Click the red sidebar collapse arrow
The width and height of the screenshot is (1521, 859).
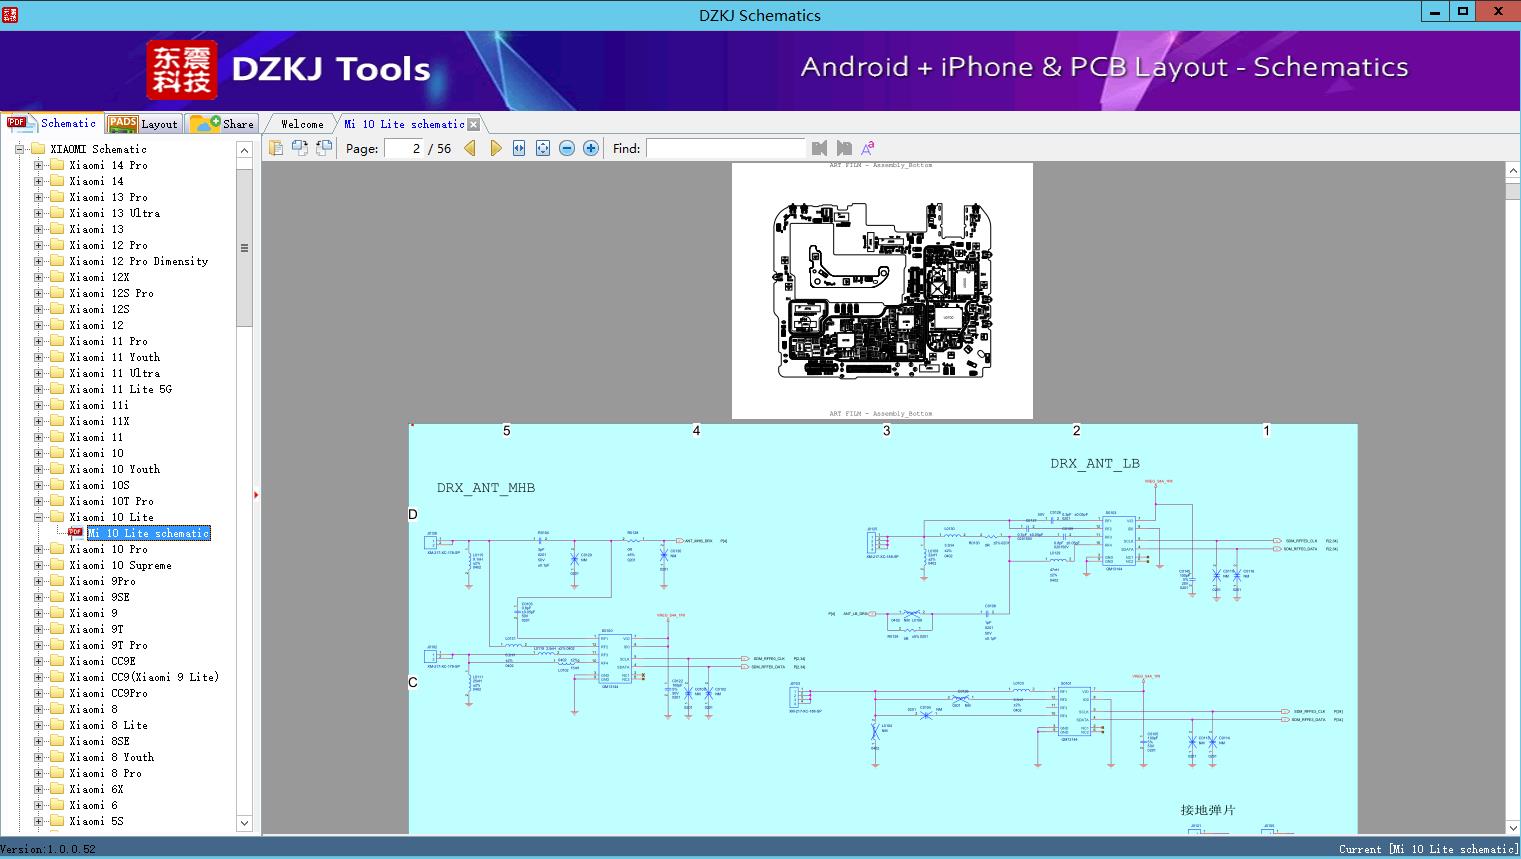pyautogui.click(x=256, y=495)
